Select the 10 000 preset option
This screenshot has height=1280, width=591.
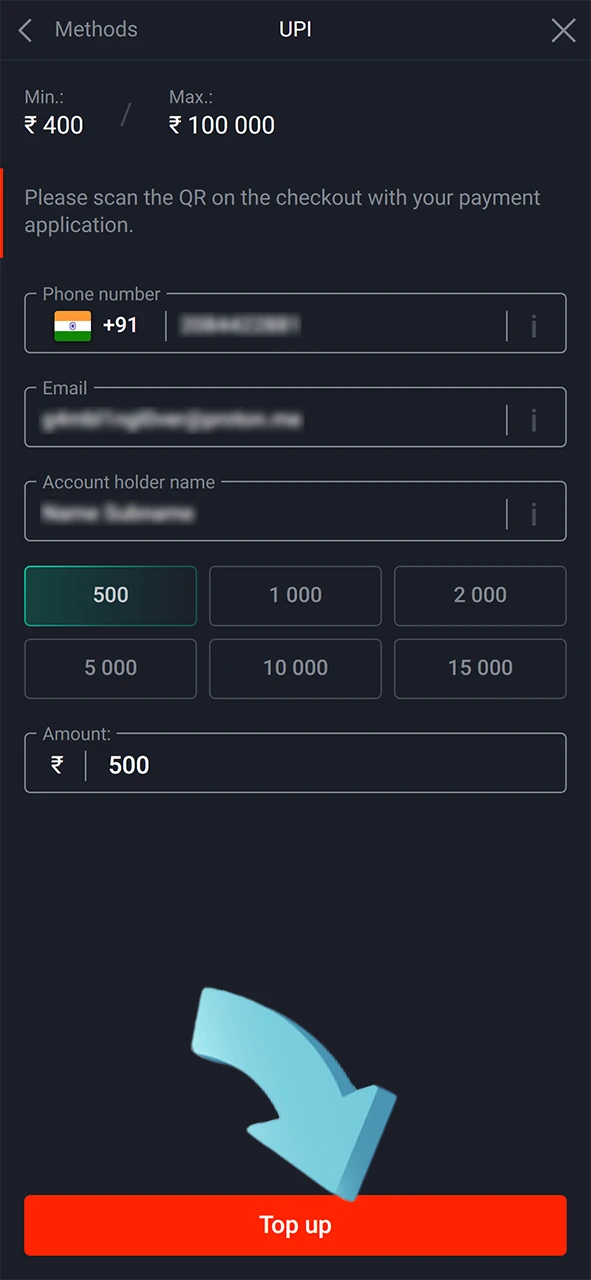(x=295, y=668)
